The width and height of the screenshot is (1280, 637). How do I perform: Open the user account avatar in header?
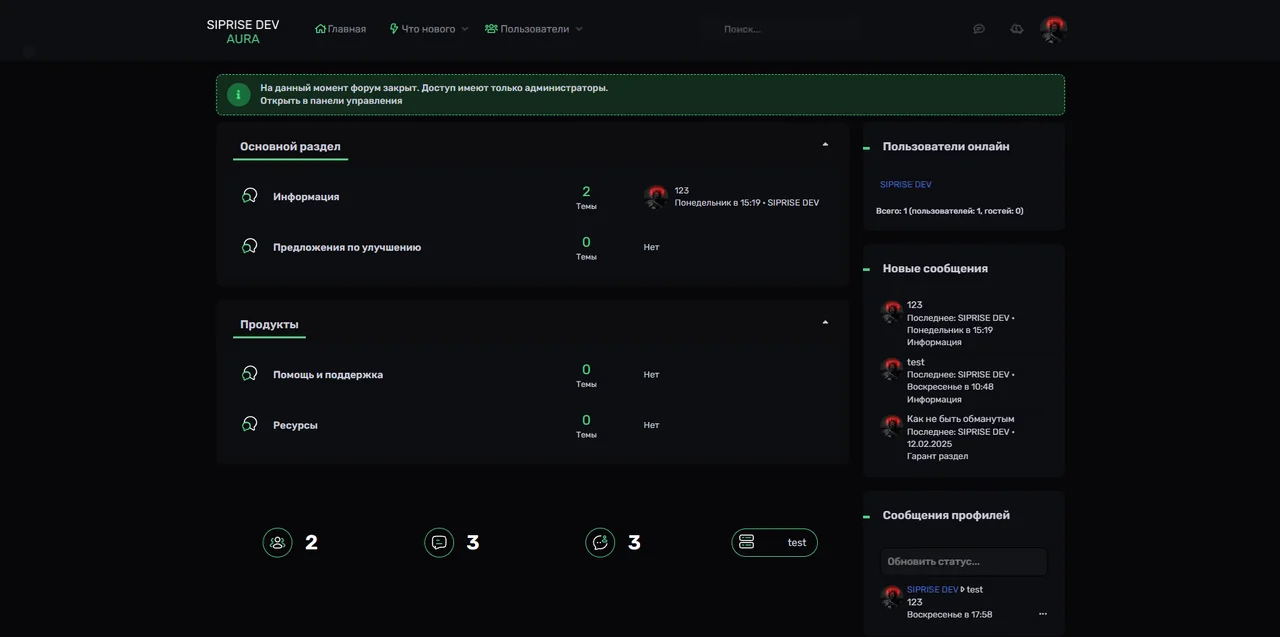pos(1053,29)
